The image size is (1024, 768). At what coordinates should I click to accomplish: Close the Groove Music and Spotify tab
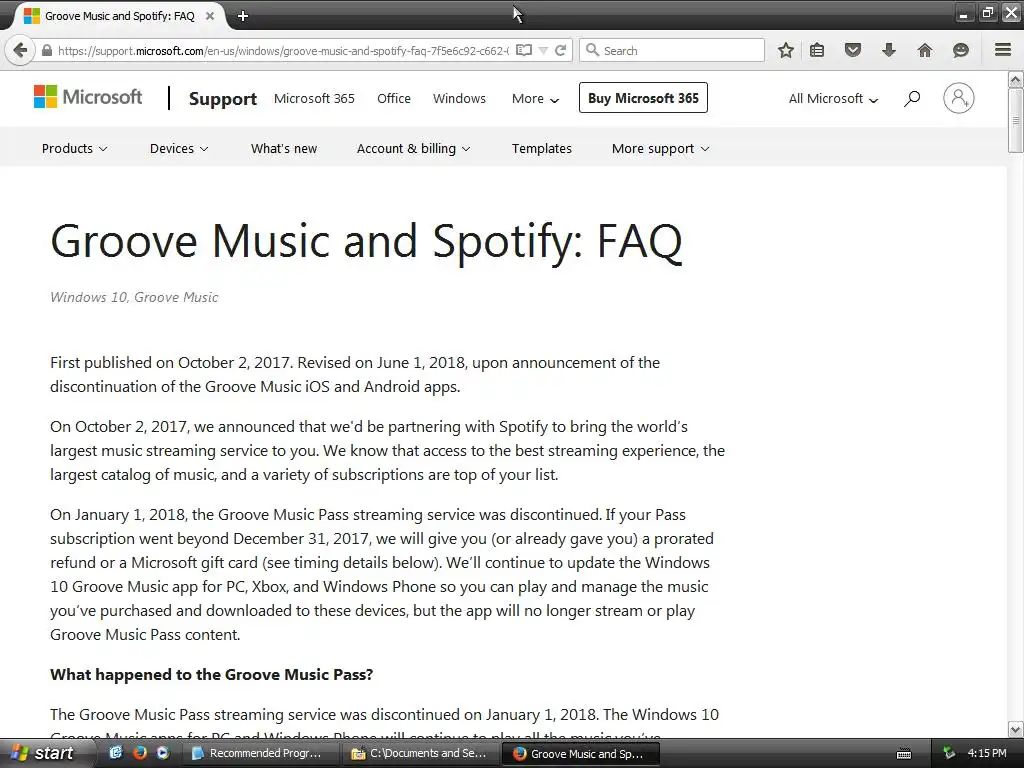pos(210,16)
